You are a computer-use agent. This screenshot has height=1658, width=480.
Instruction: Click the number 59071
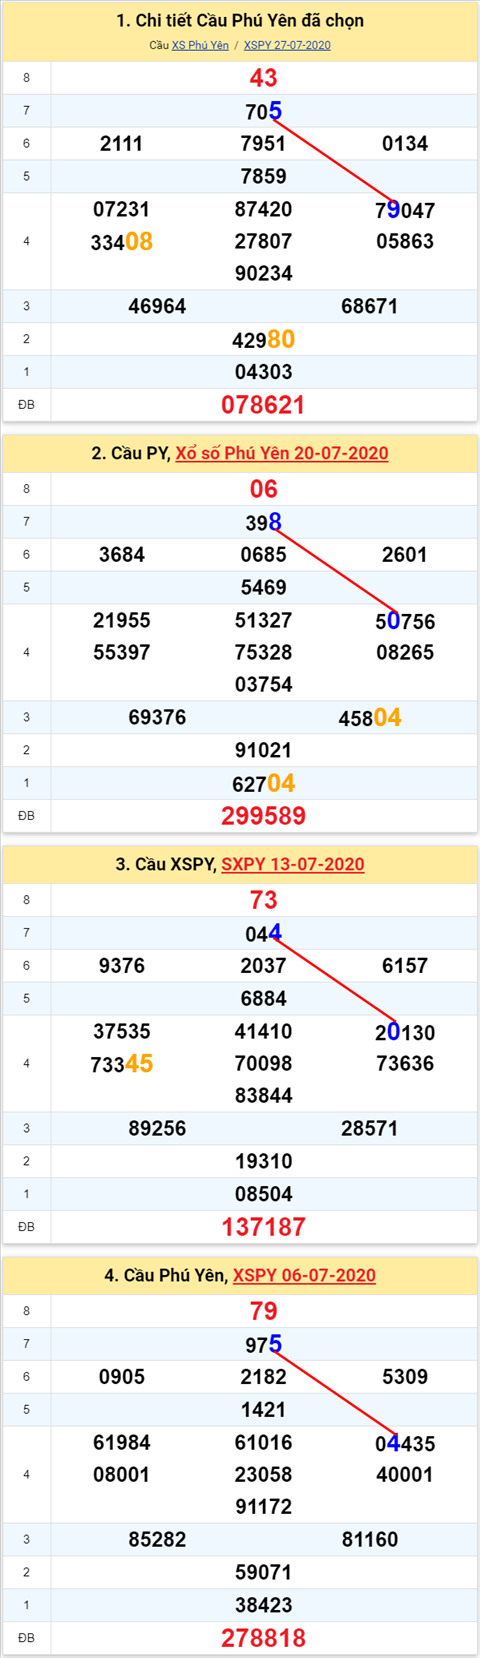coord(263,1572)
